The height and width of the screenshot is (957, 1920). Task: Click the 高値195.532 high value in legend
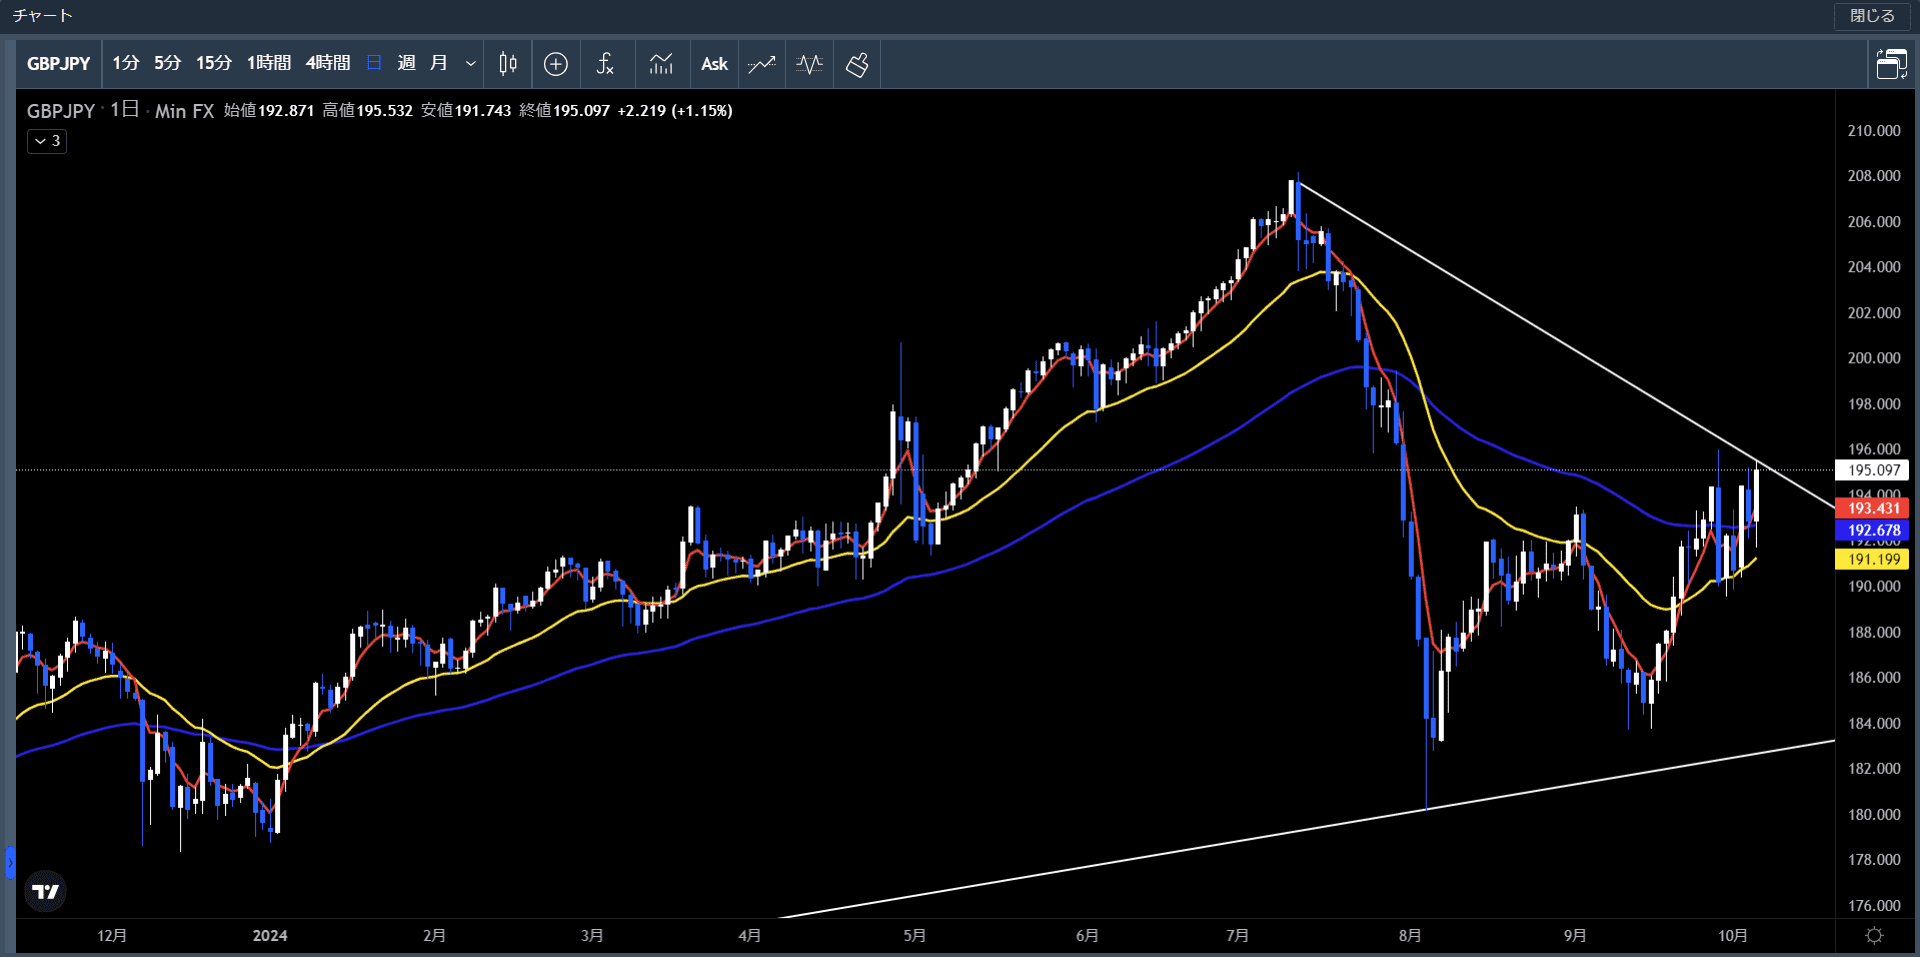point(367,111)
